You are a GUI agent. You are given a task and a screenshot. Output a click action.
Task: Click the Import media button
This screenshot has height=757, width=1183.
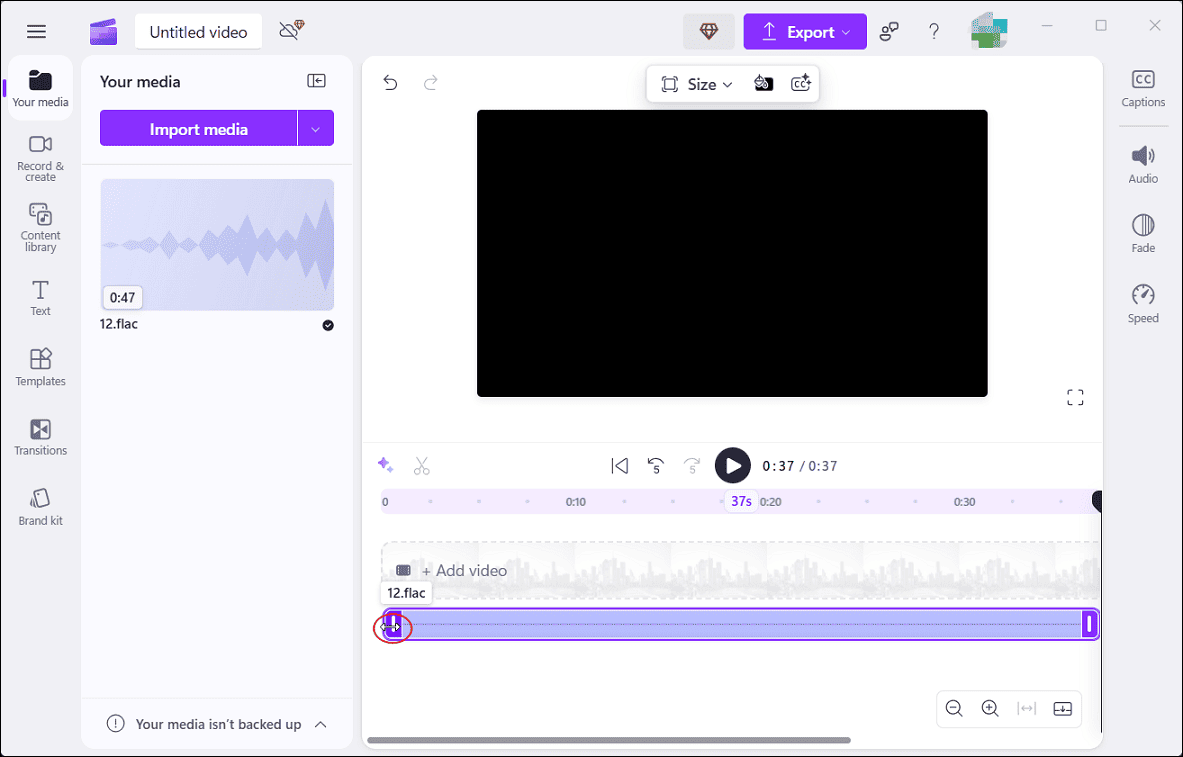(x=198, y=128)
